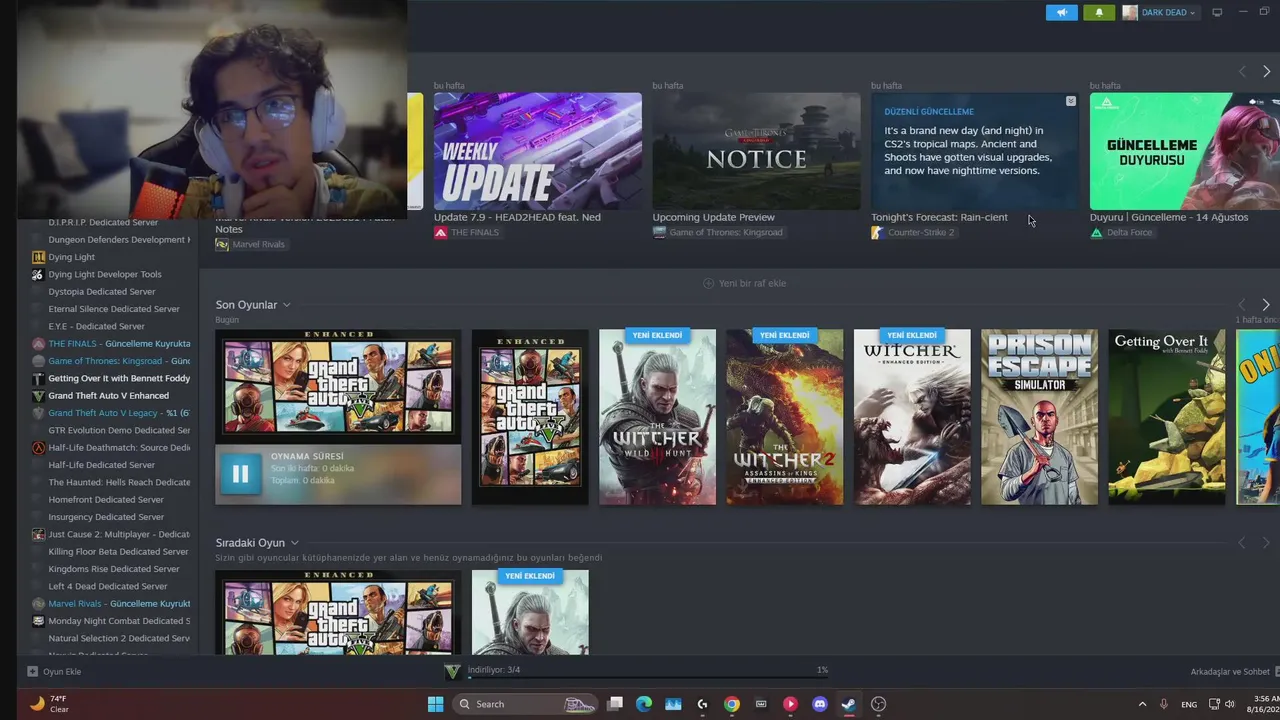The width and height of the screenshot is (1280, 720).
Task: Click the Dying Light game icon in library list
Action: tap(38, 257)
